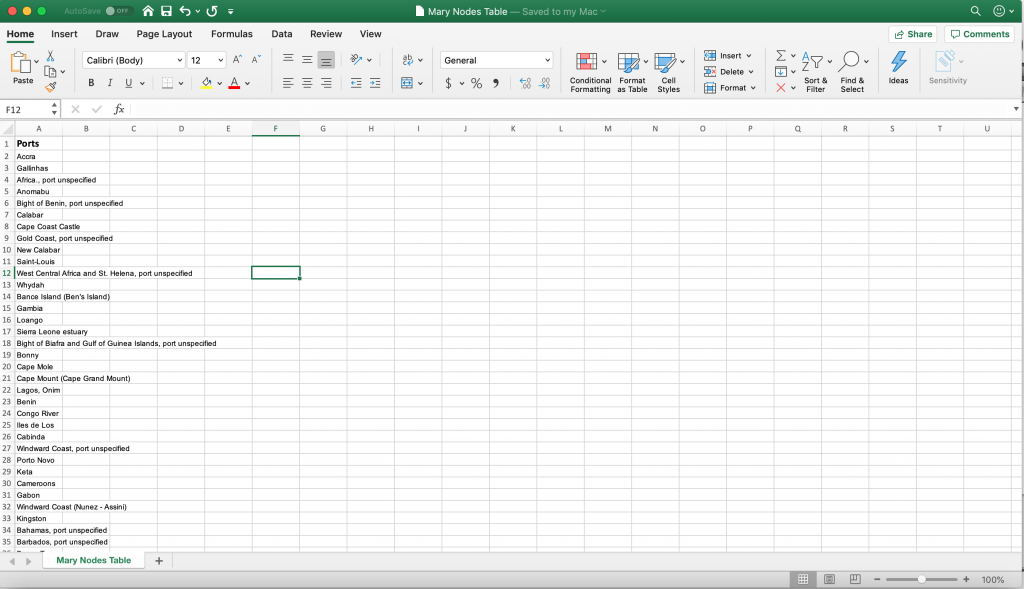Image resolution: width=1024 pixels, height=589 pixels.
Task: Open the General number format dropdown
Action: 547,61
